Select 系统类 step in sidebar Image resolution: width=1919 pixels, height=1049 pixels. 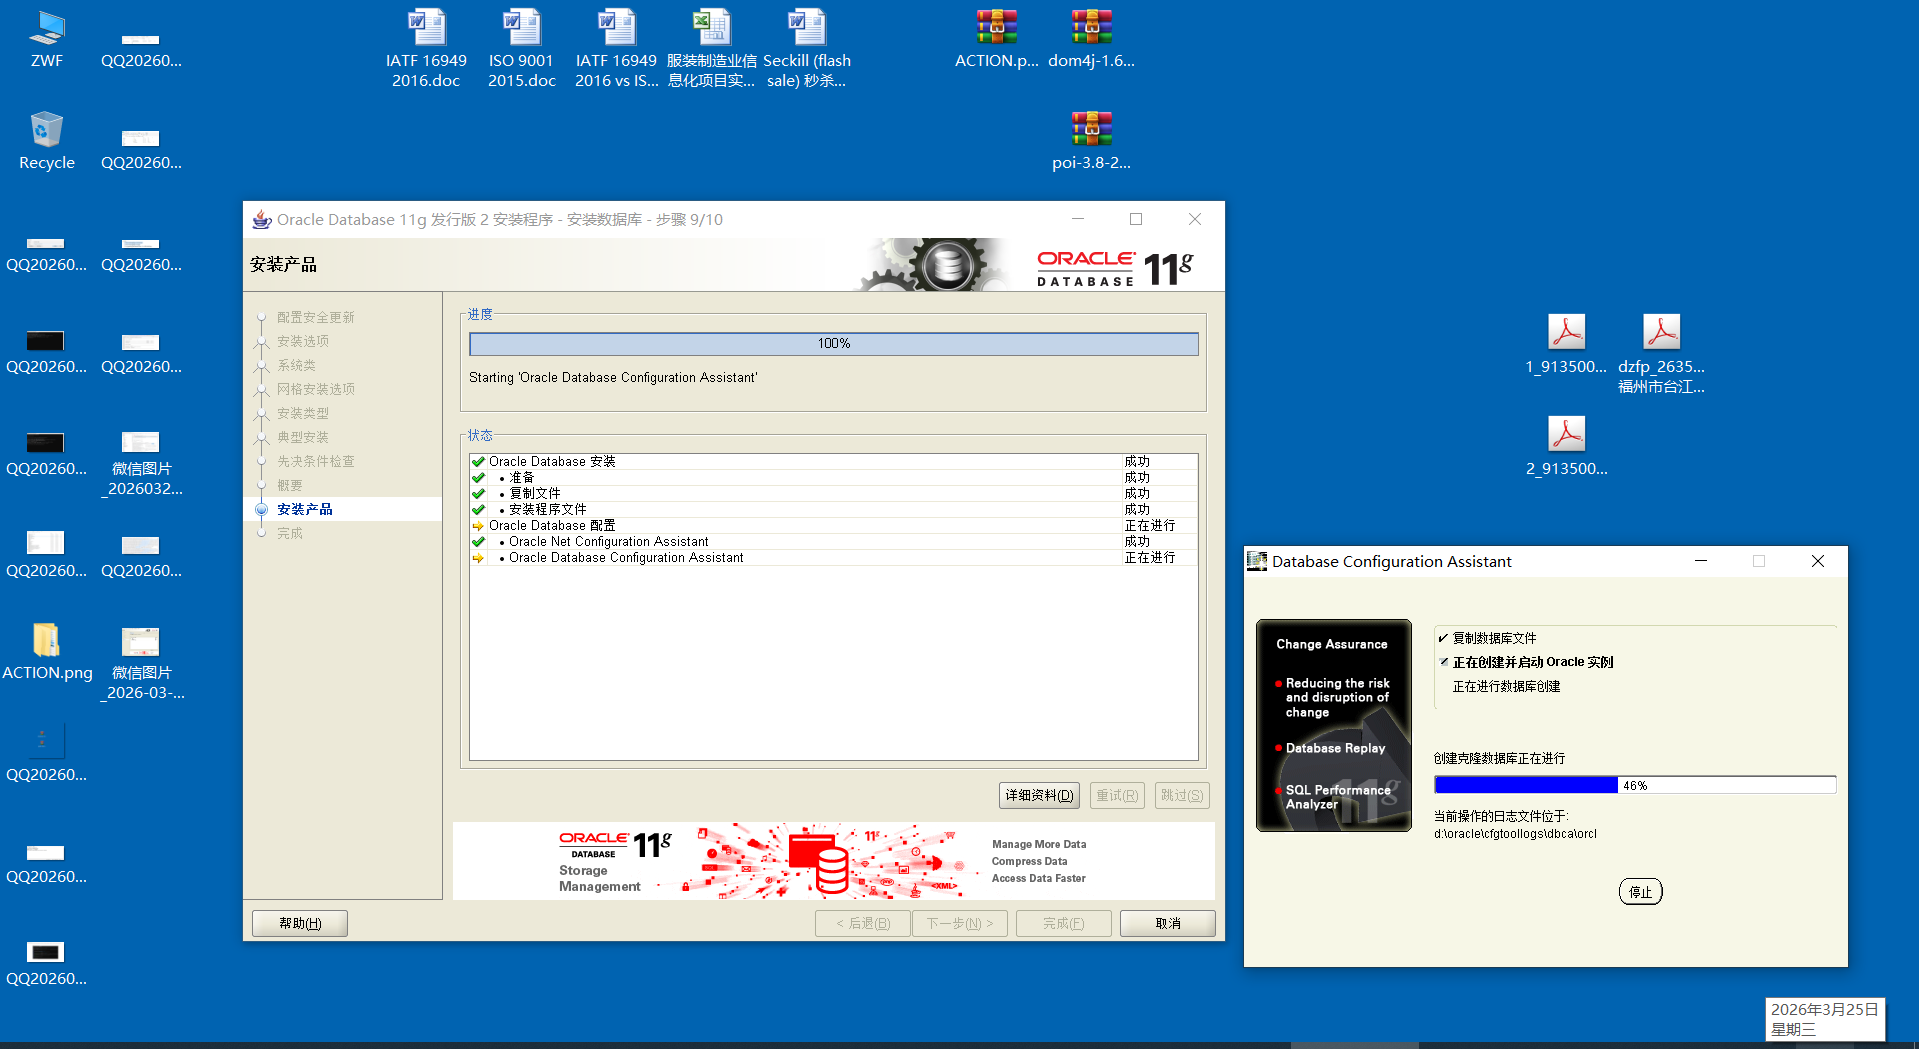(297, 365)
